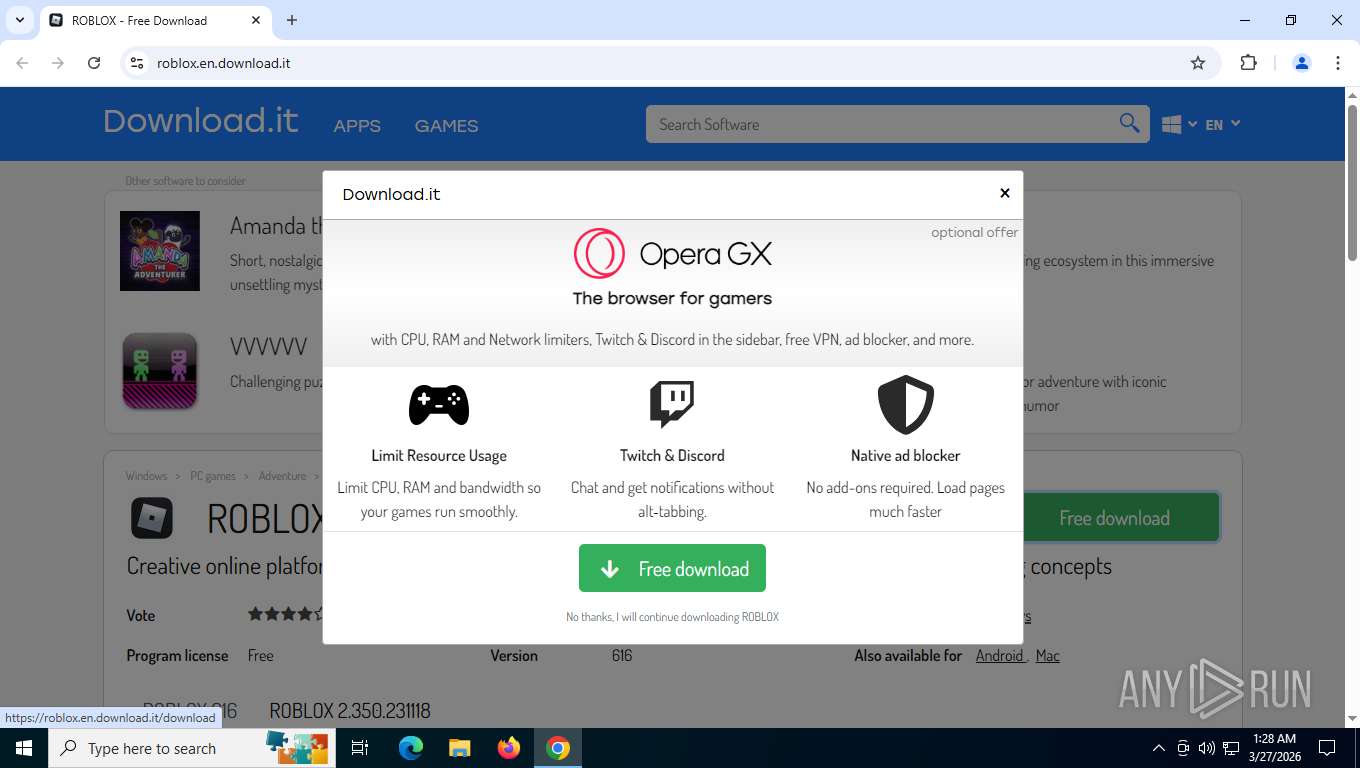
Task: Click the gamepad Limit Resource Usage icon
Action: [x=439, y=404]
